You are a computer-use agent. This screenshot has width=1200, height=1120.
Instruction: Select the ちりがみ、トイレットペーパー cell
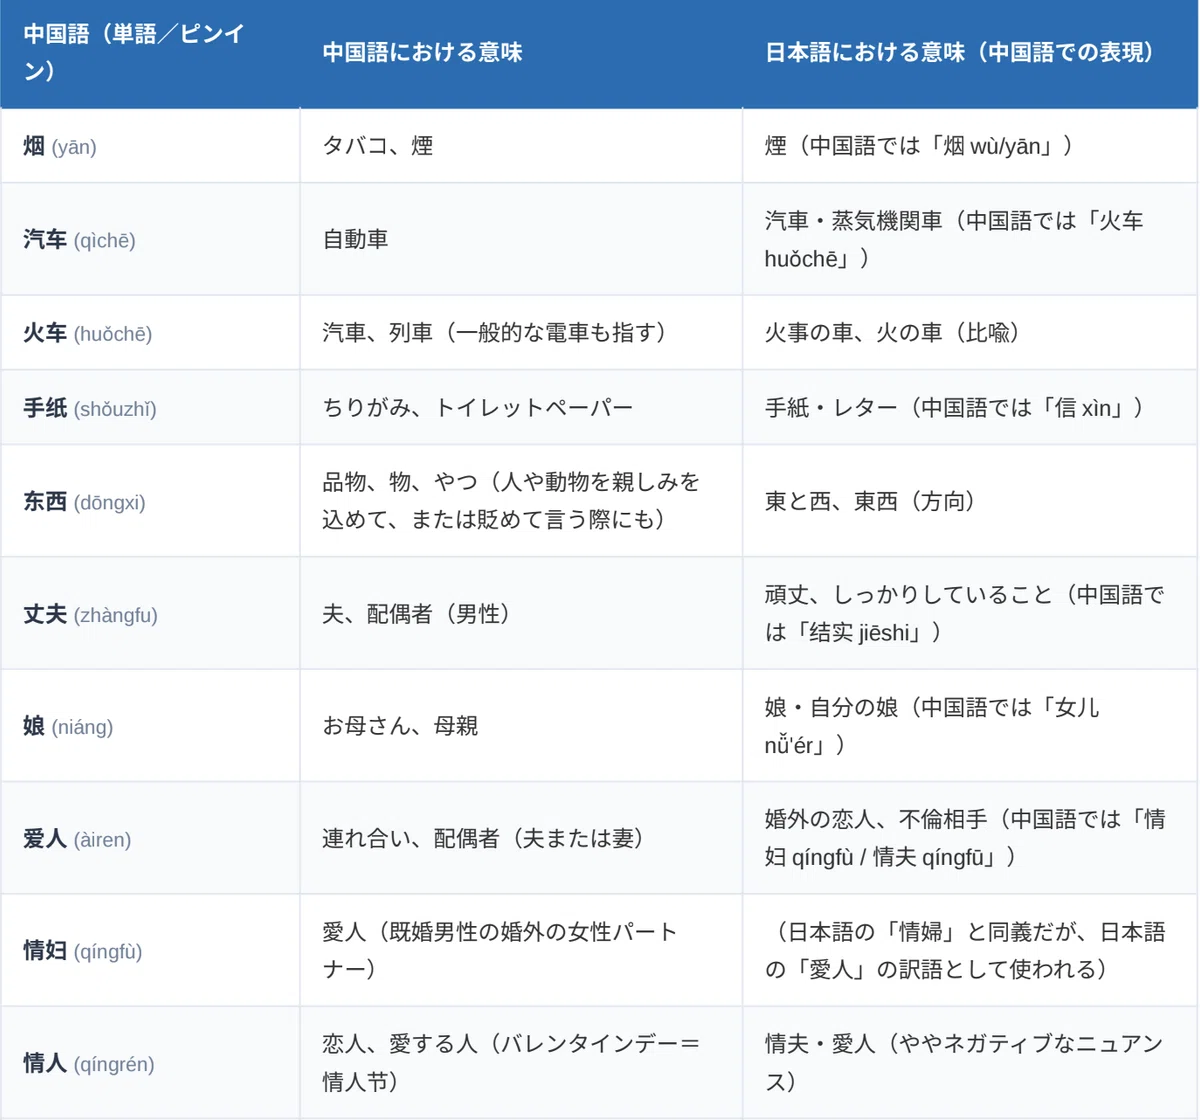click(x=521, y=408)
